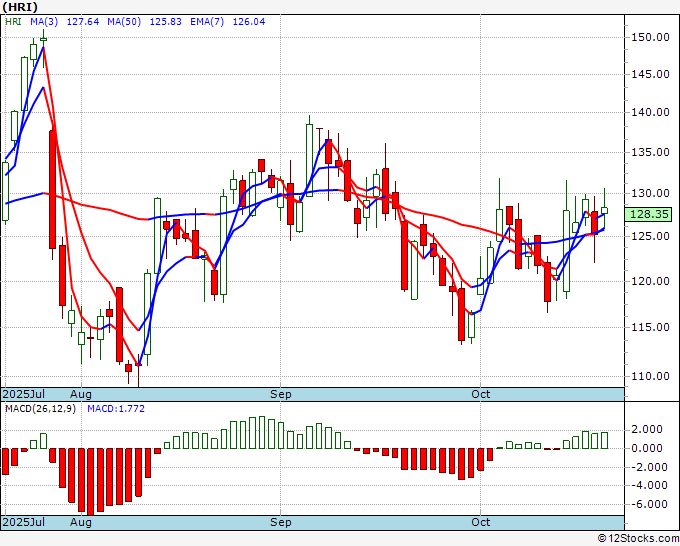680x546 pixels.
Task: Click the 128.35 current price tag
Action: pos(649,214)
